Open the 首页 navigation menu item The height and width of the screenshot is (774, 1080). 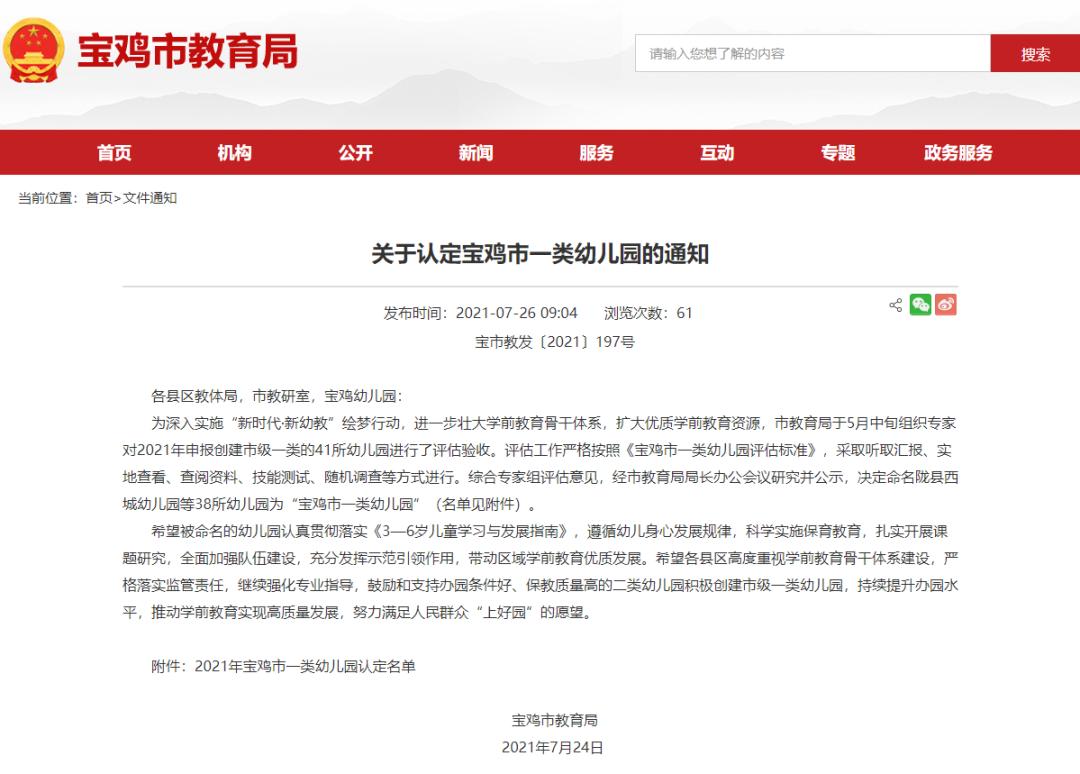click(x=114, y=153)
